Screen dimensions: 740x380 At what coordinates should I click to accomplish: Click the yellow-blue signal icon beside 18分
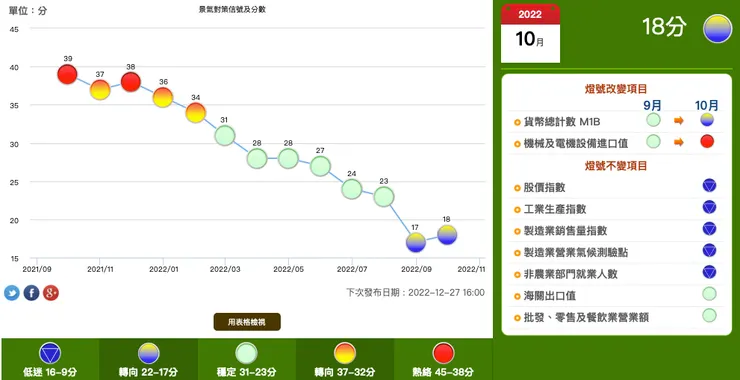[717, 28]
